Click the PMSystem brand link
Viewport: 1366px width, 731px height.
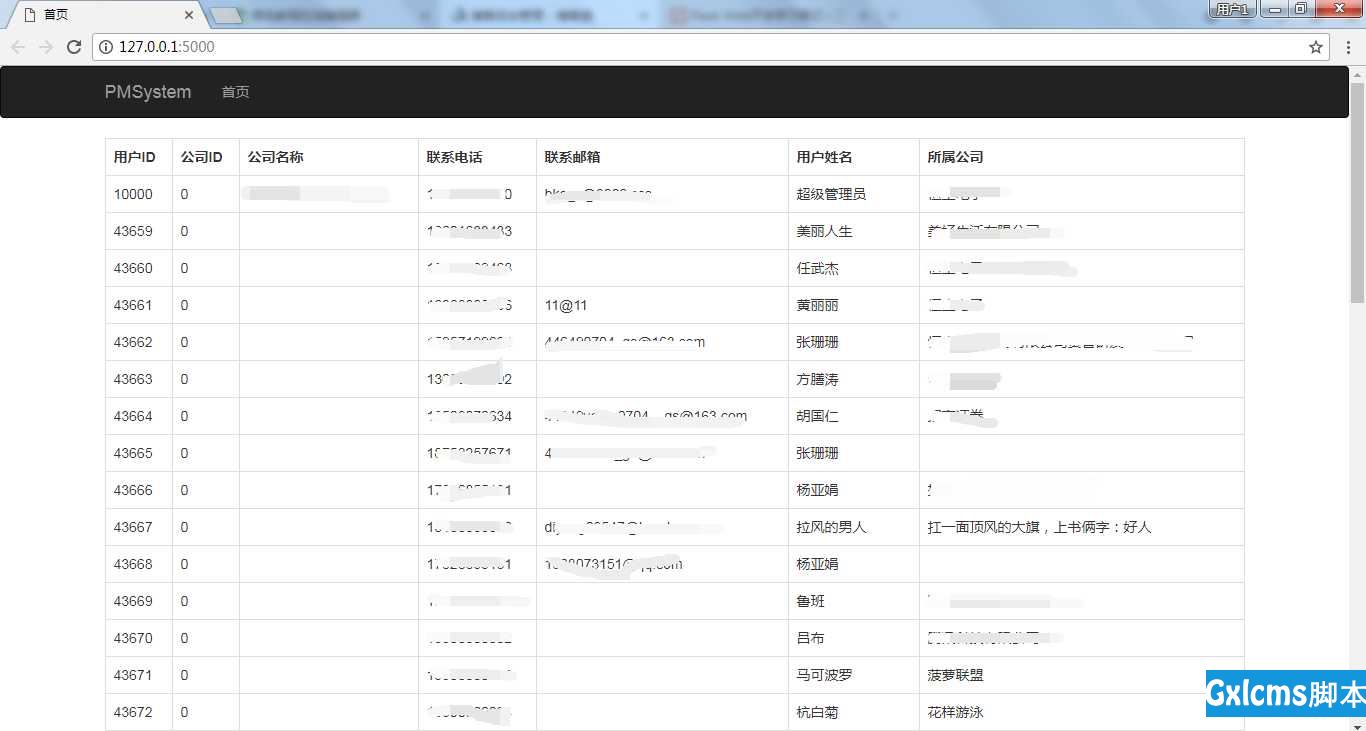[148, 92]
